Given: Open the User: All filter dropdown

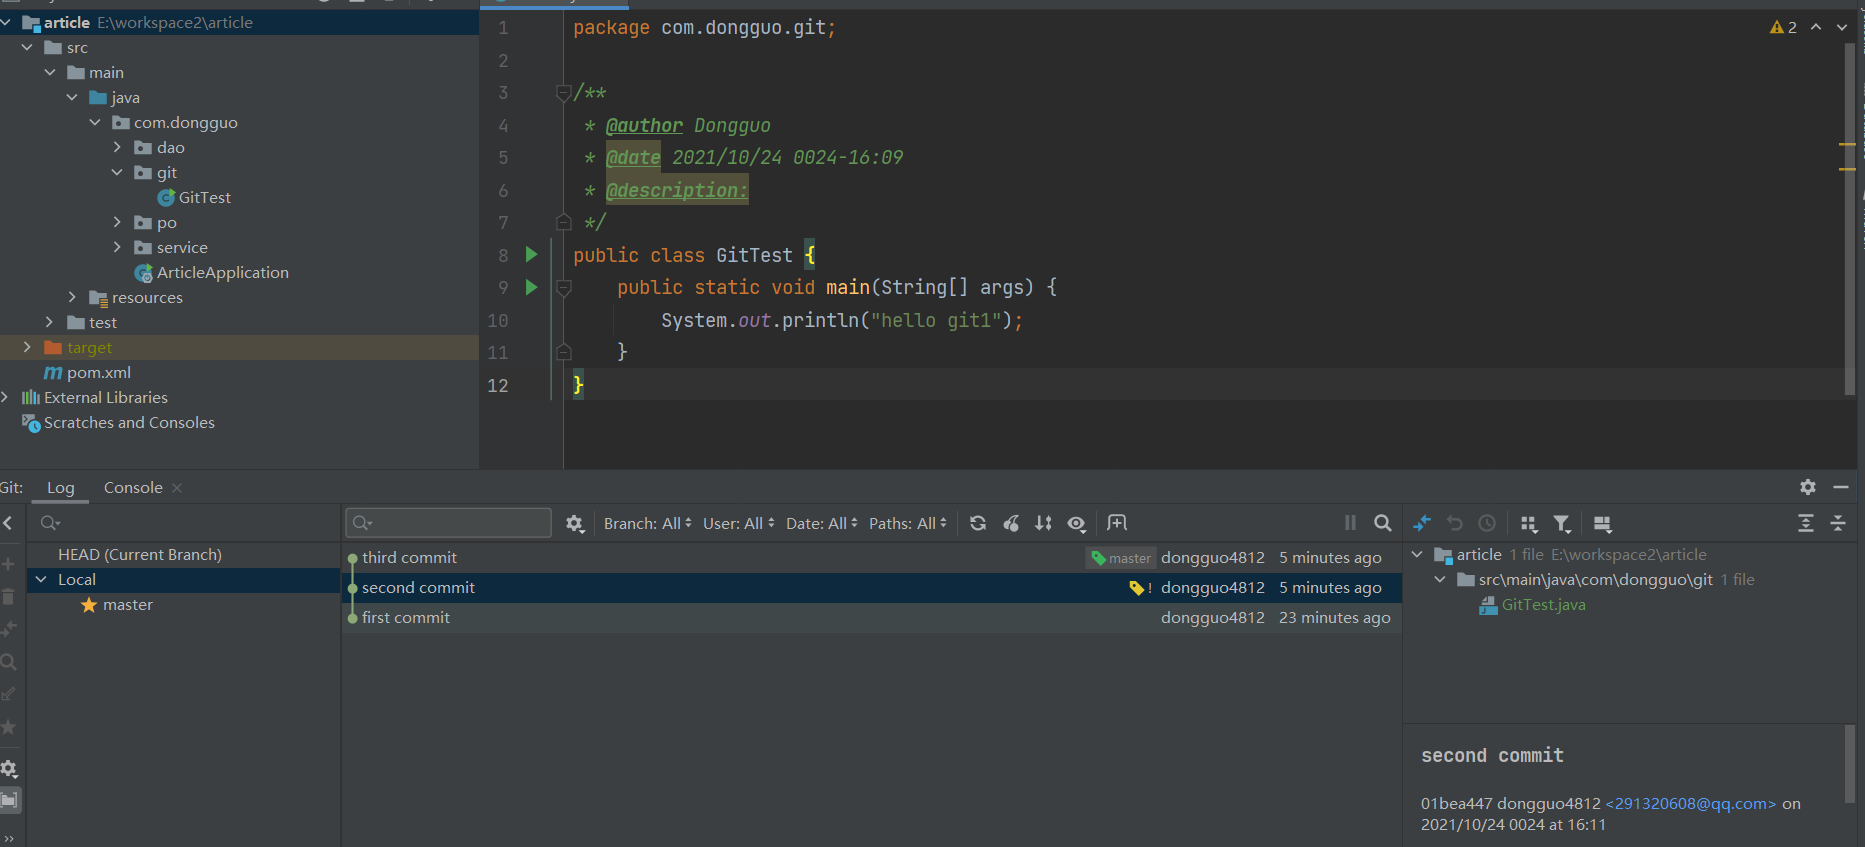Looking at the screenshot, I should coord(738,523).
